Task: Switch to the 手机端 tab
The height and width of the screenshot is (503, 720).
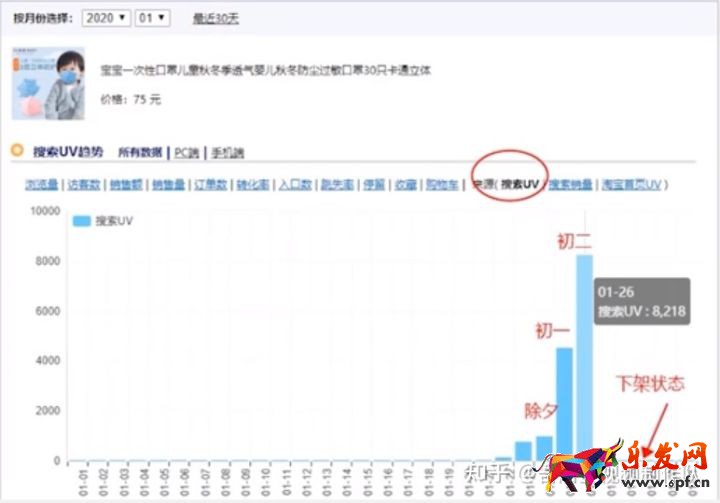Action: pos(227,153)
